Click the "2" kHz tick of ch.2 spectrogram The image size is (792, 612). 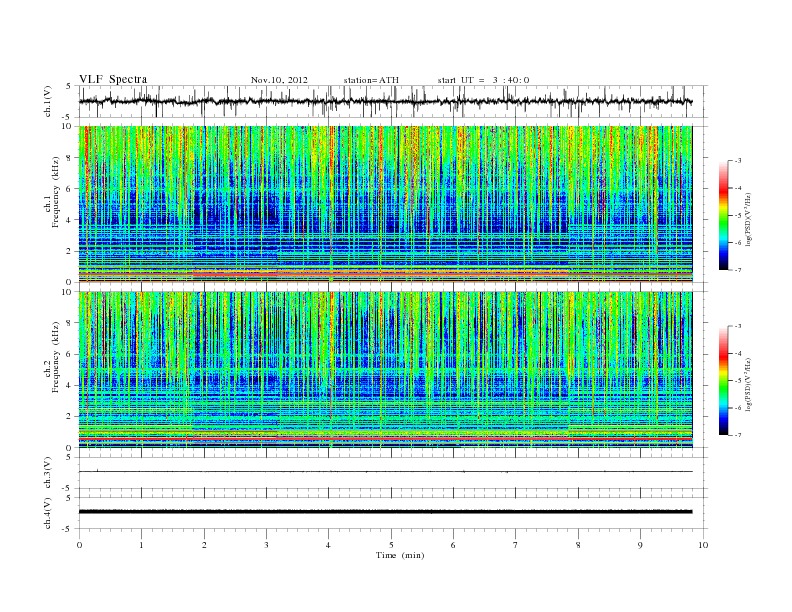pyautogui.click(x=70, y=417)
